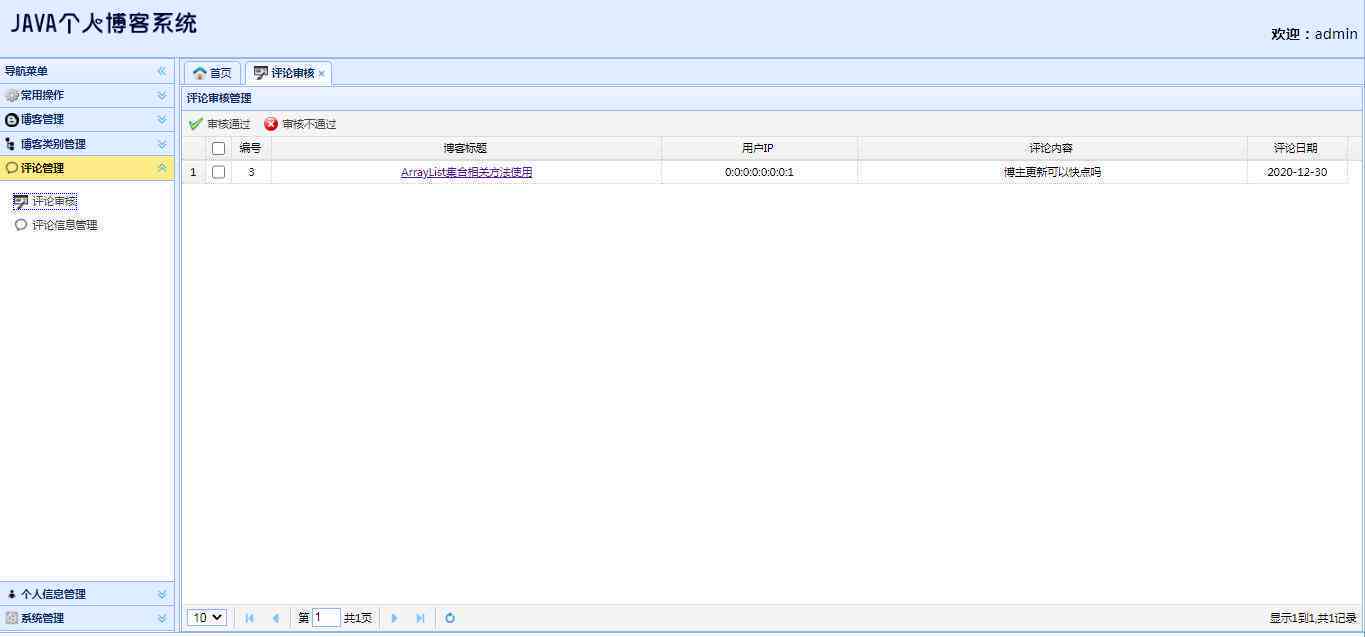Click the 评论信息管理 bubble icon
Image resolution: width=1365 pixels, height=637 pixels.
click(21, 225)
